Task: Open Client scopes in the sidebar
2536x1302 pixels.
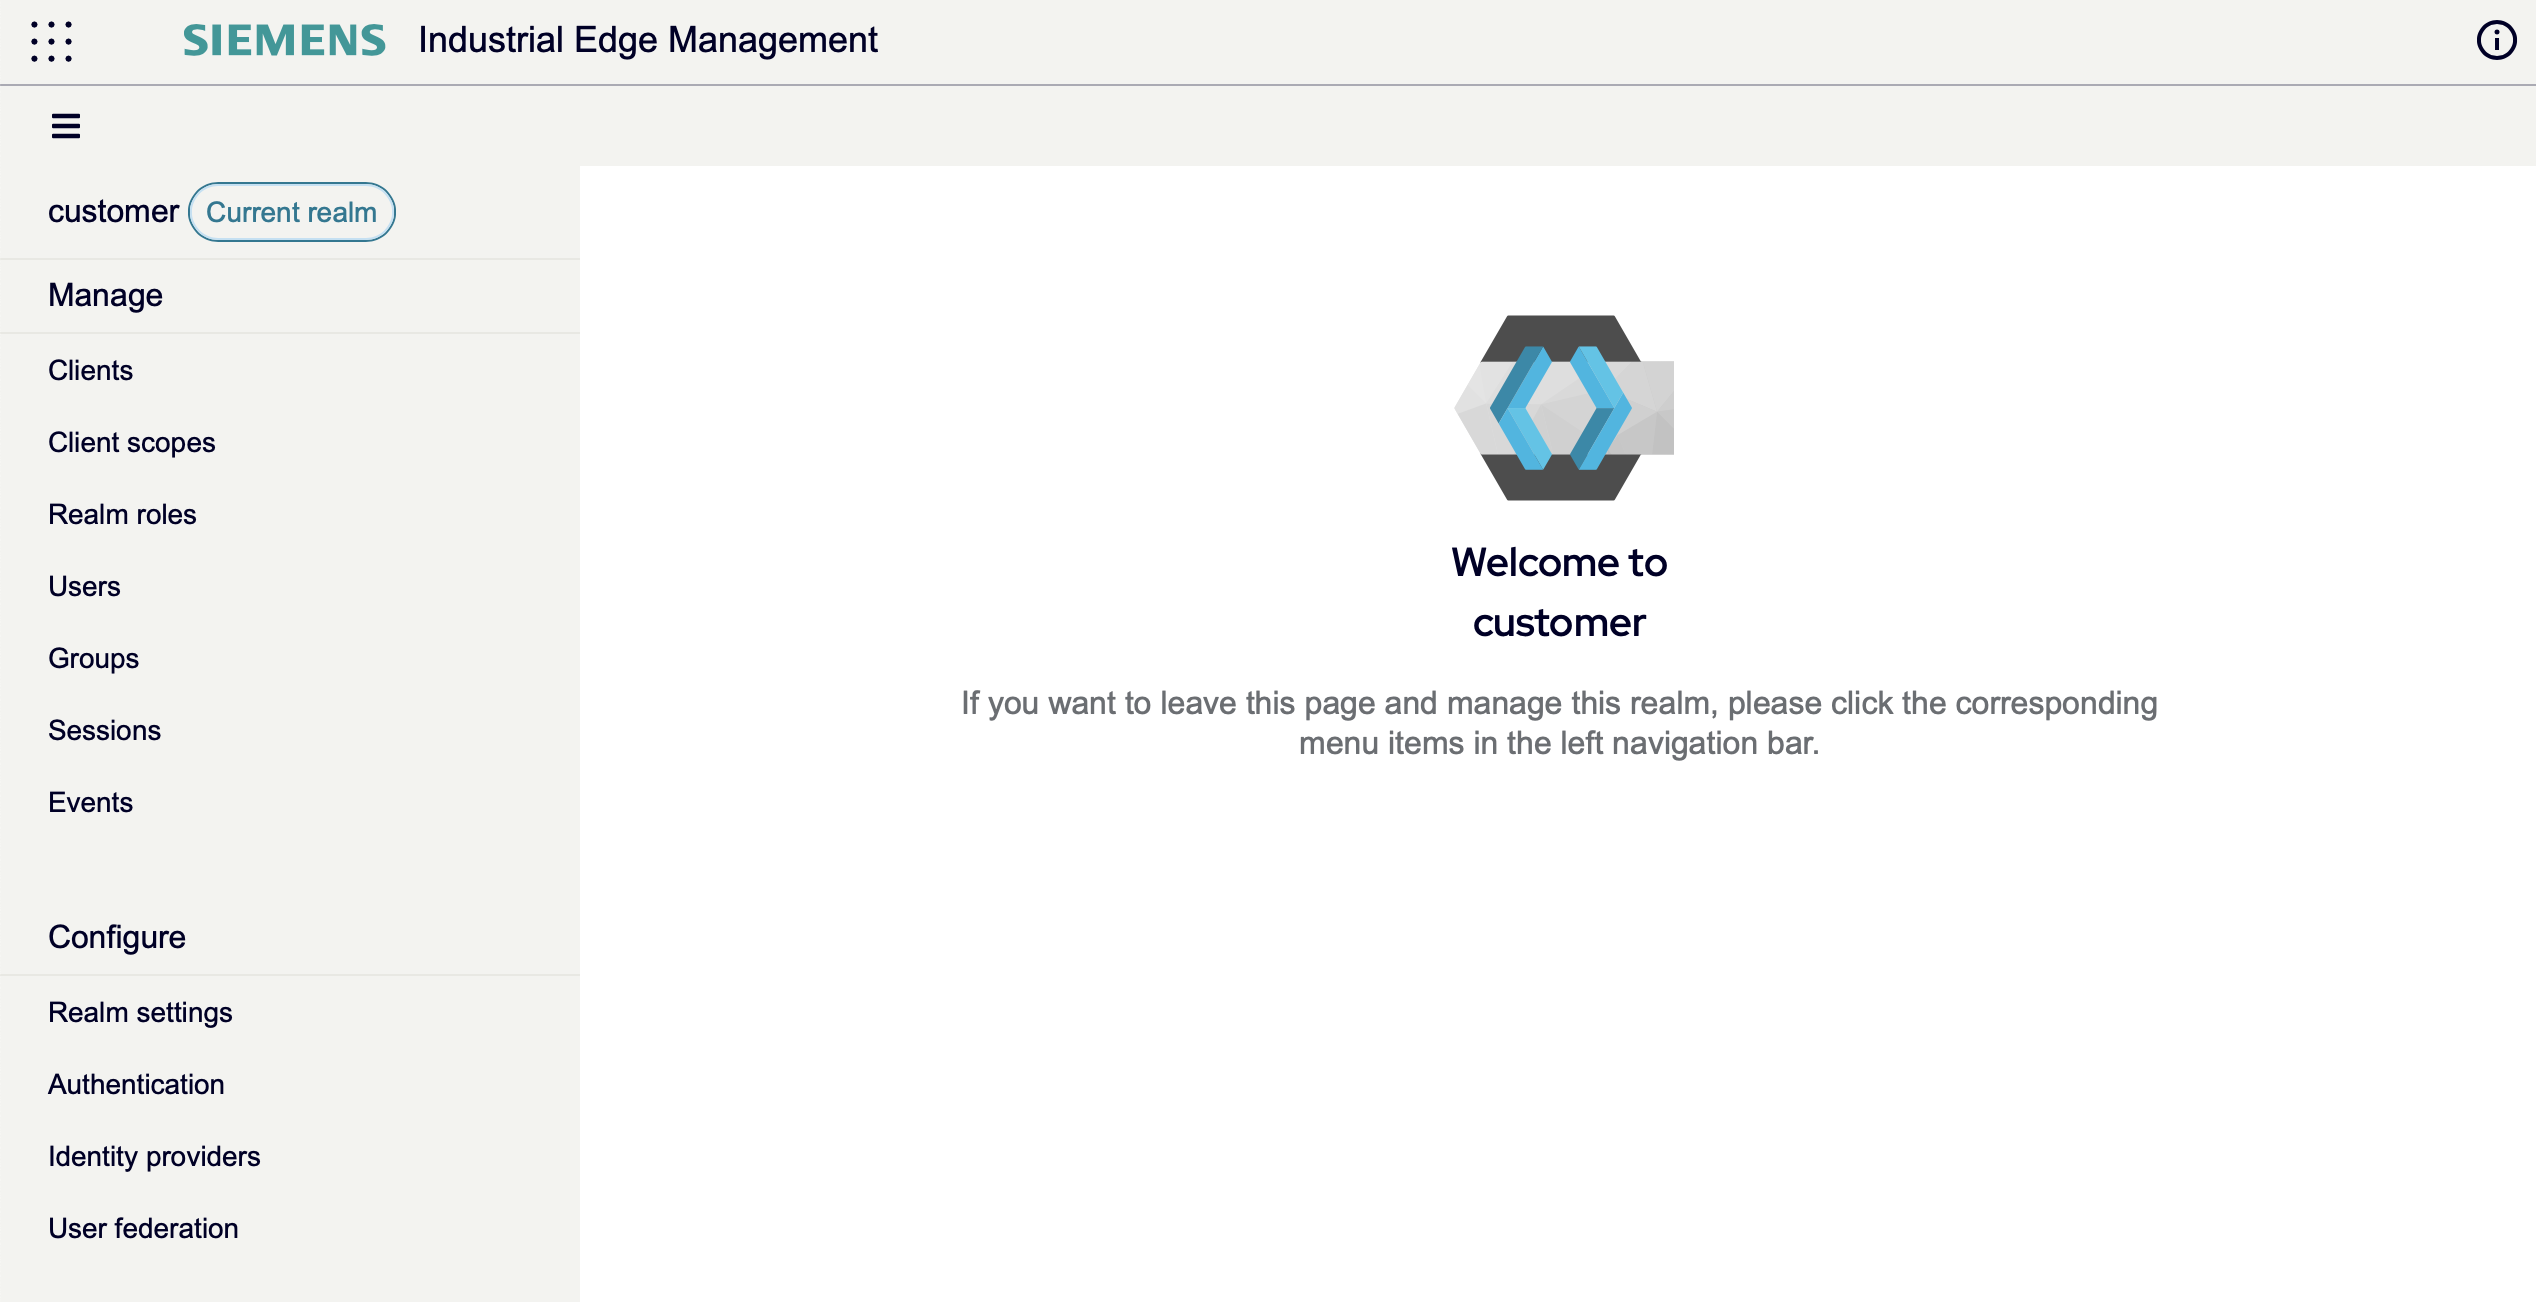Action: (x=131, y=442)
